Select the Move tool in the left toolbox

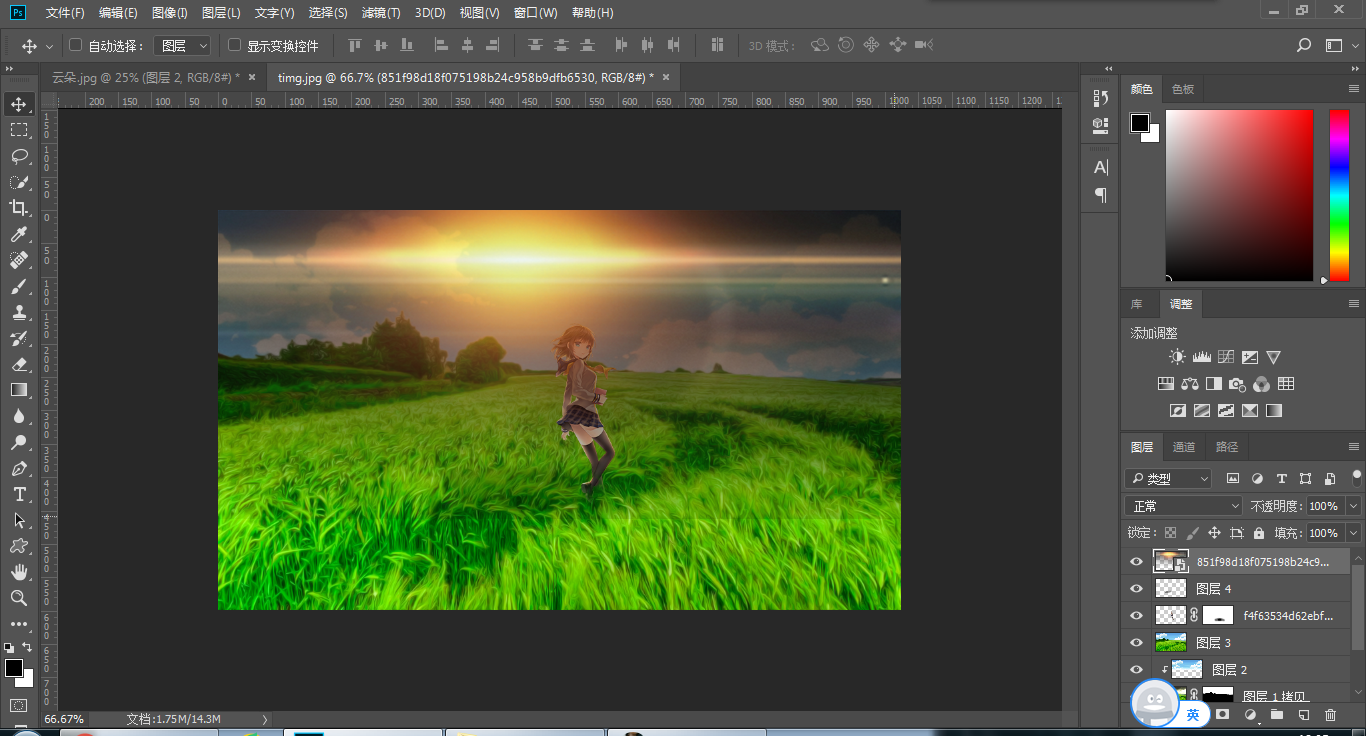tap(19, 104)
